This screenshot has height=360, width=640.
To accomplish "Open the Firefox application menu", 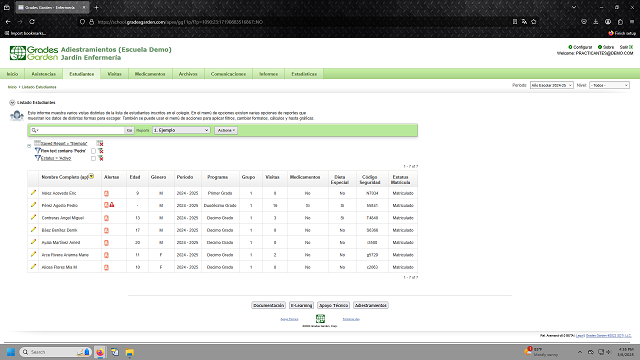I will click(x=632, y=22).
